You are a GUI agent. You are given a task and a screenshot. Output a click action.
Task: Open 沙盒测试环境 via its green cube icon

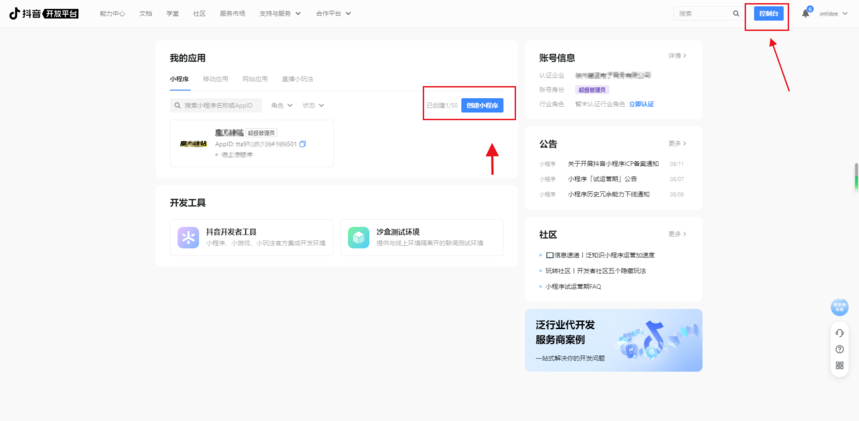tap(358, 237)
